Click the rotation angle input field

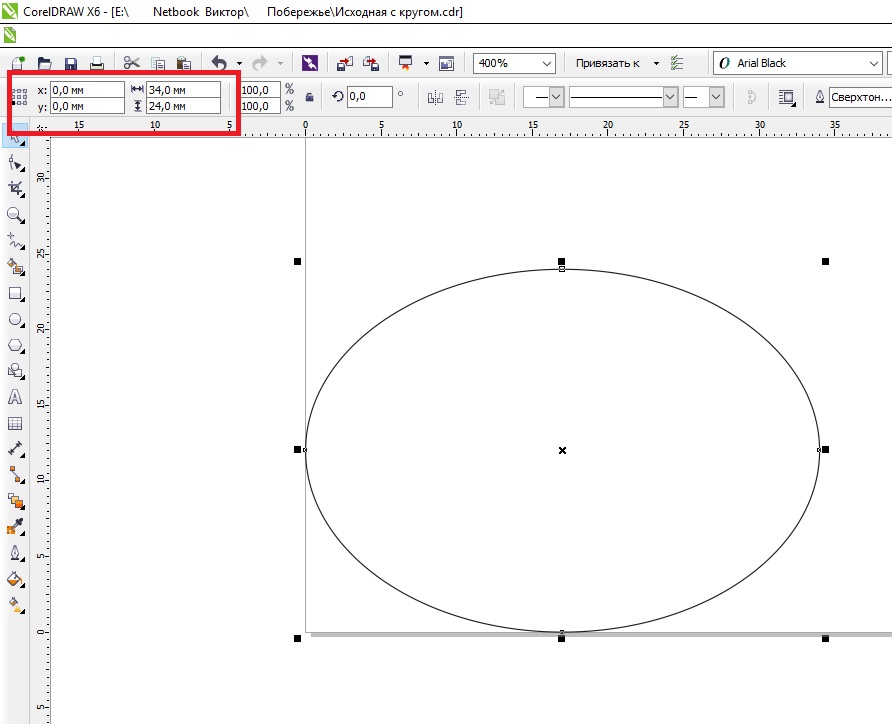[x=369, y=97]
